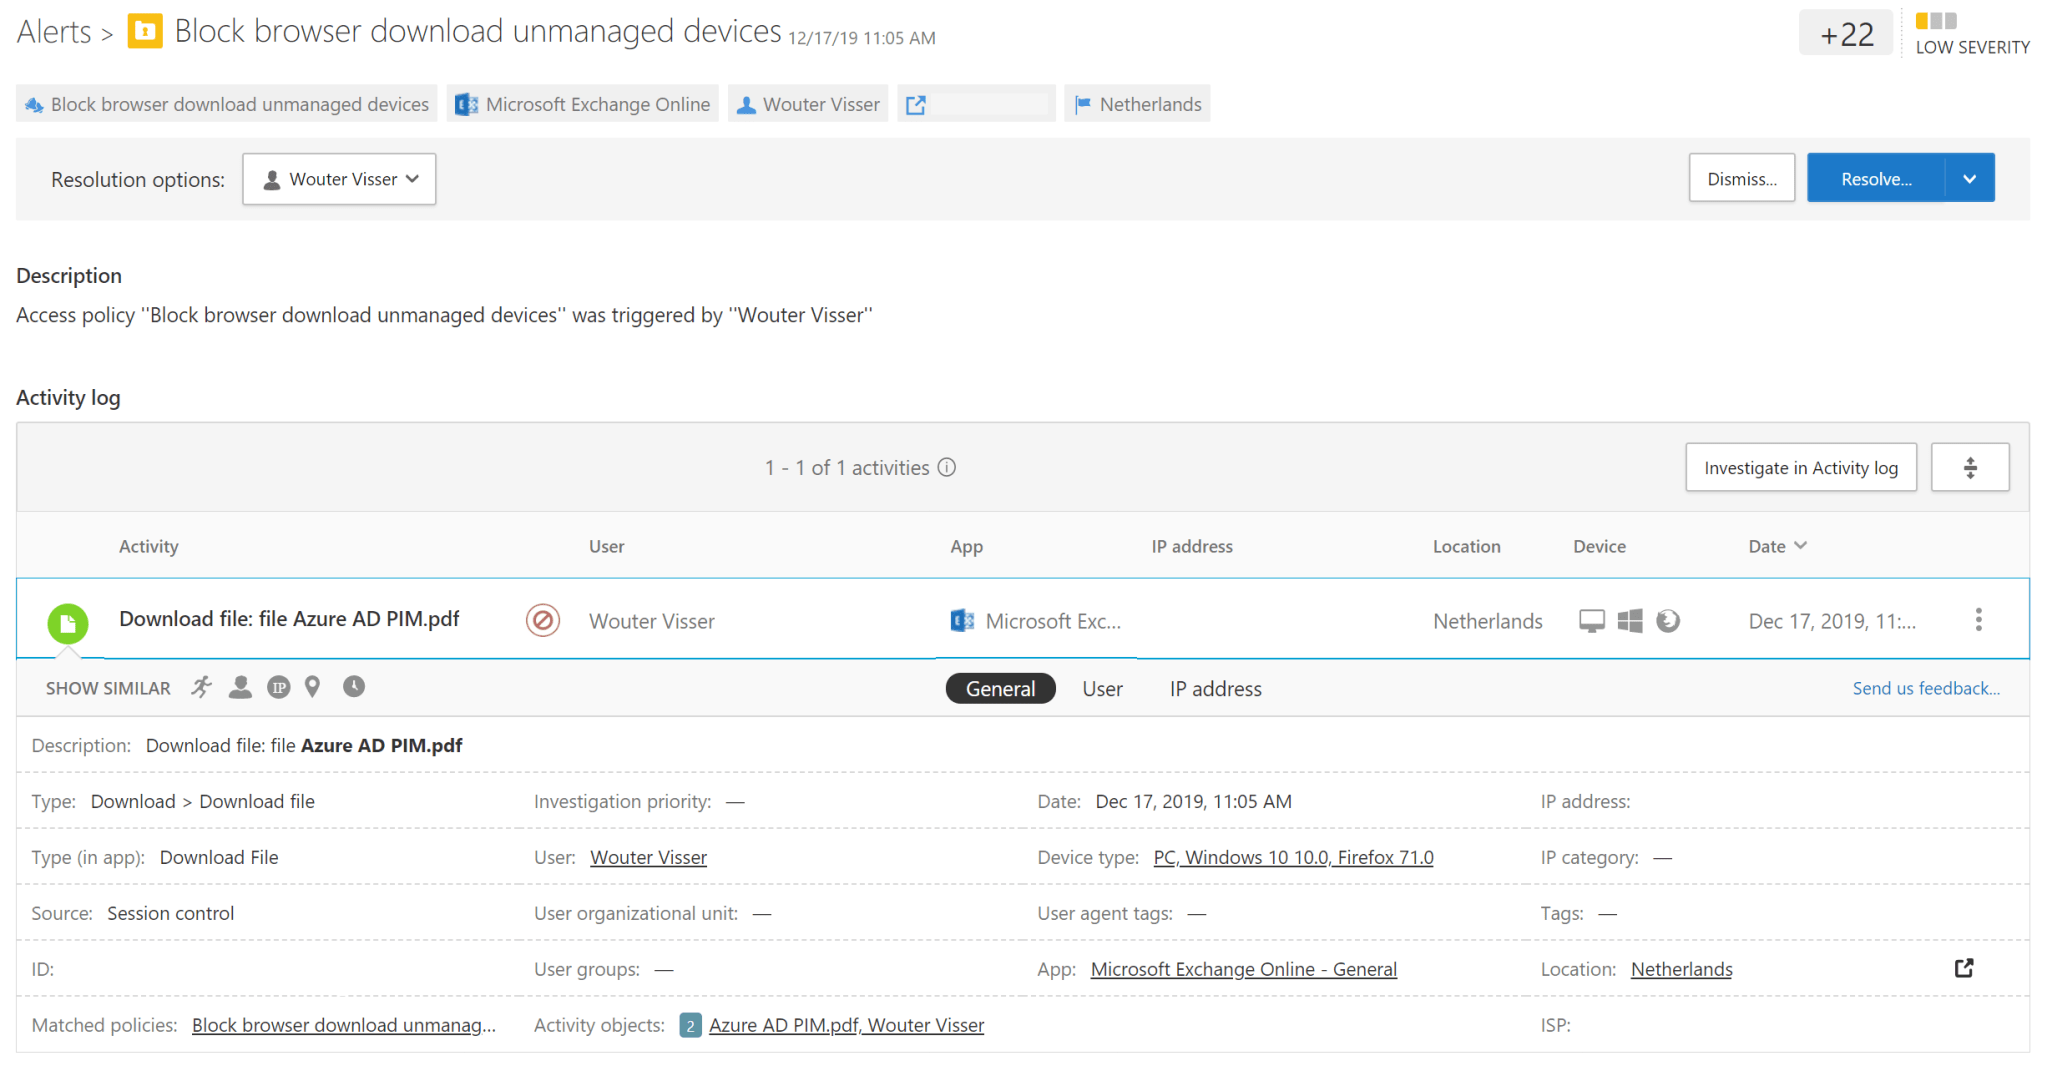Click the desktop PC icon in Device column
The height and width of the screenshot is (1066, 2047).
[x=1591, y=620]
